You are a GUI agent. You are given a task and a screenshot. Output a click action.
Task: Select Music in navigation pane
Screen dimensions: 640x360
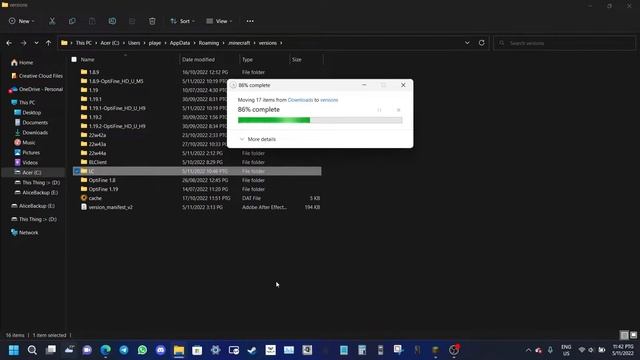click(25, 142)
